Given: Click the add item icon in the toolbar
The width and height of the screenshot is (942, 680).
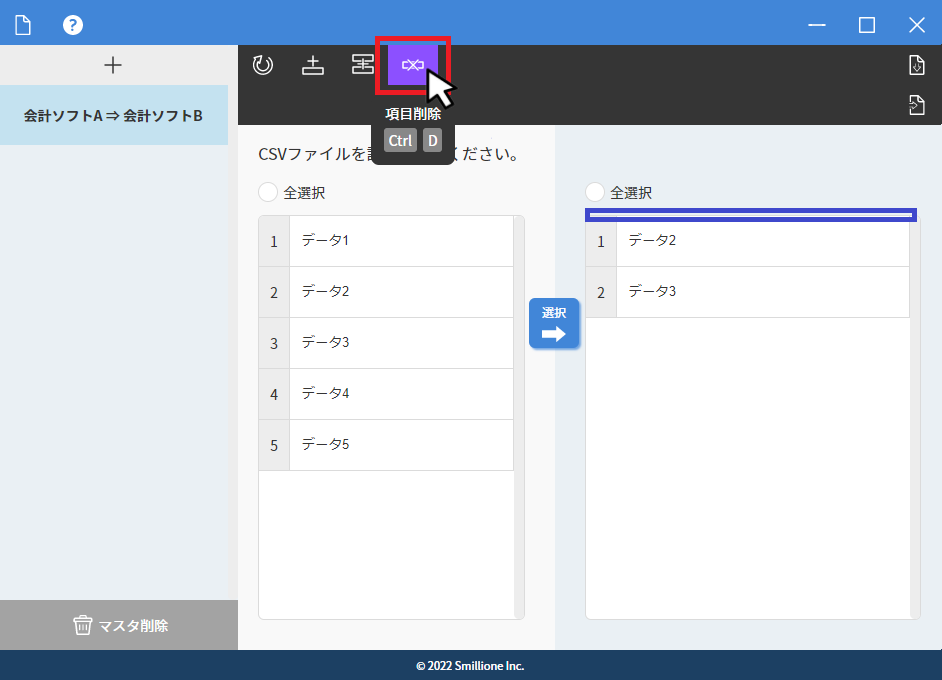Looking at the screenshot, I should pyautogui.click(x=313, y=66).
